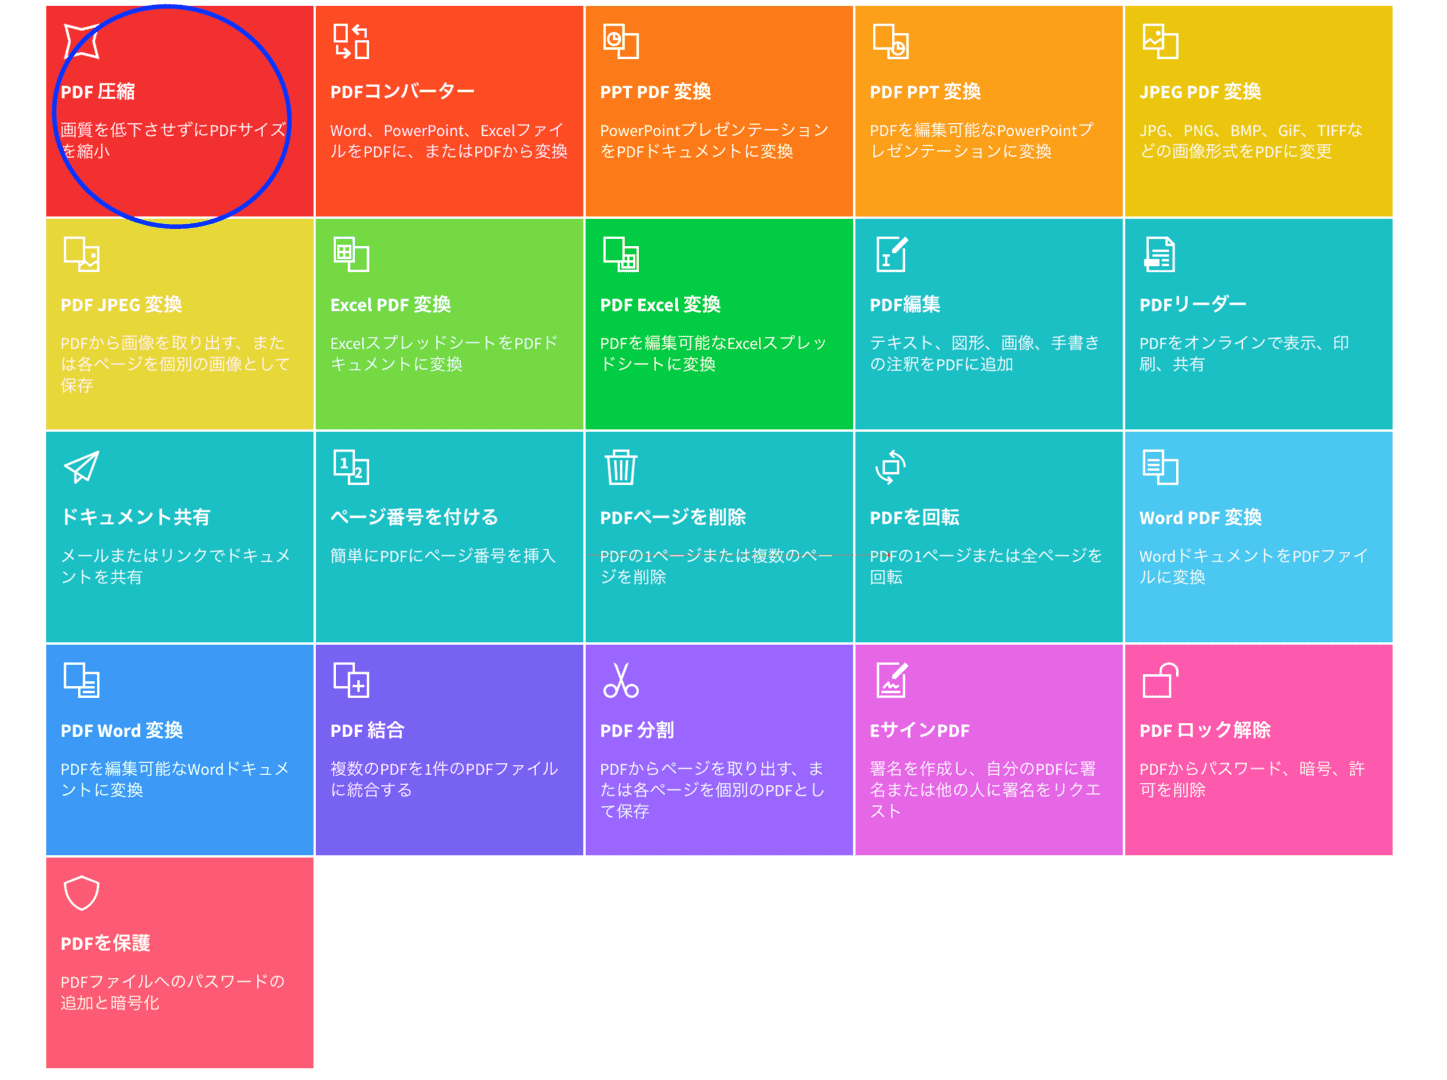The image size is (1447, 1080).
Task: Click the PDF圧縮 compress icon
Action: [x=81, y=41]
